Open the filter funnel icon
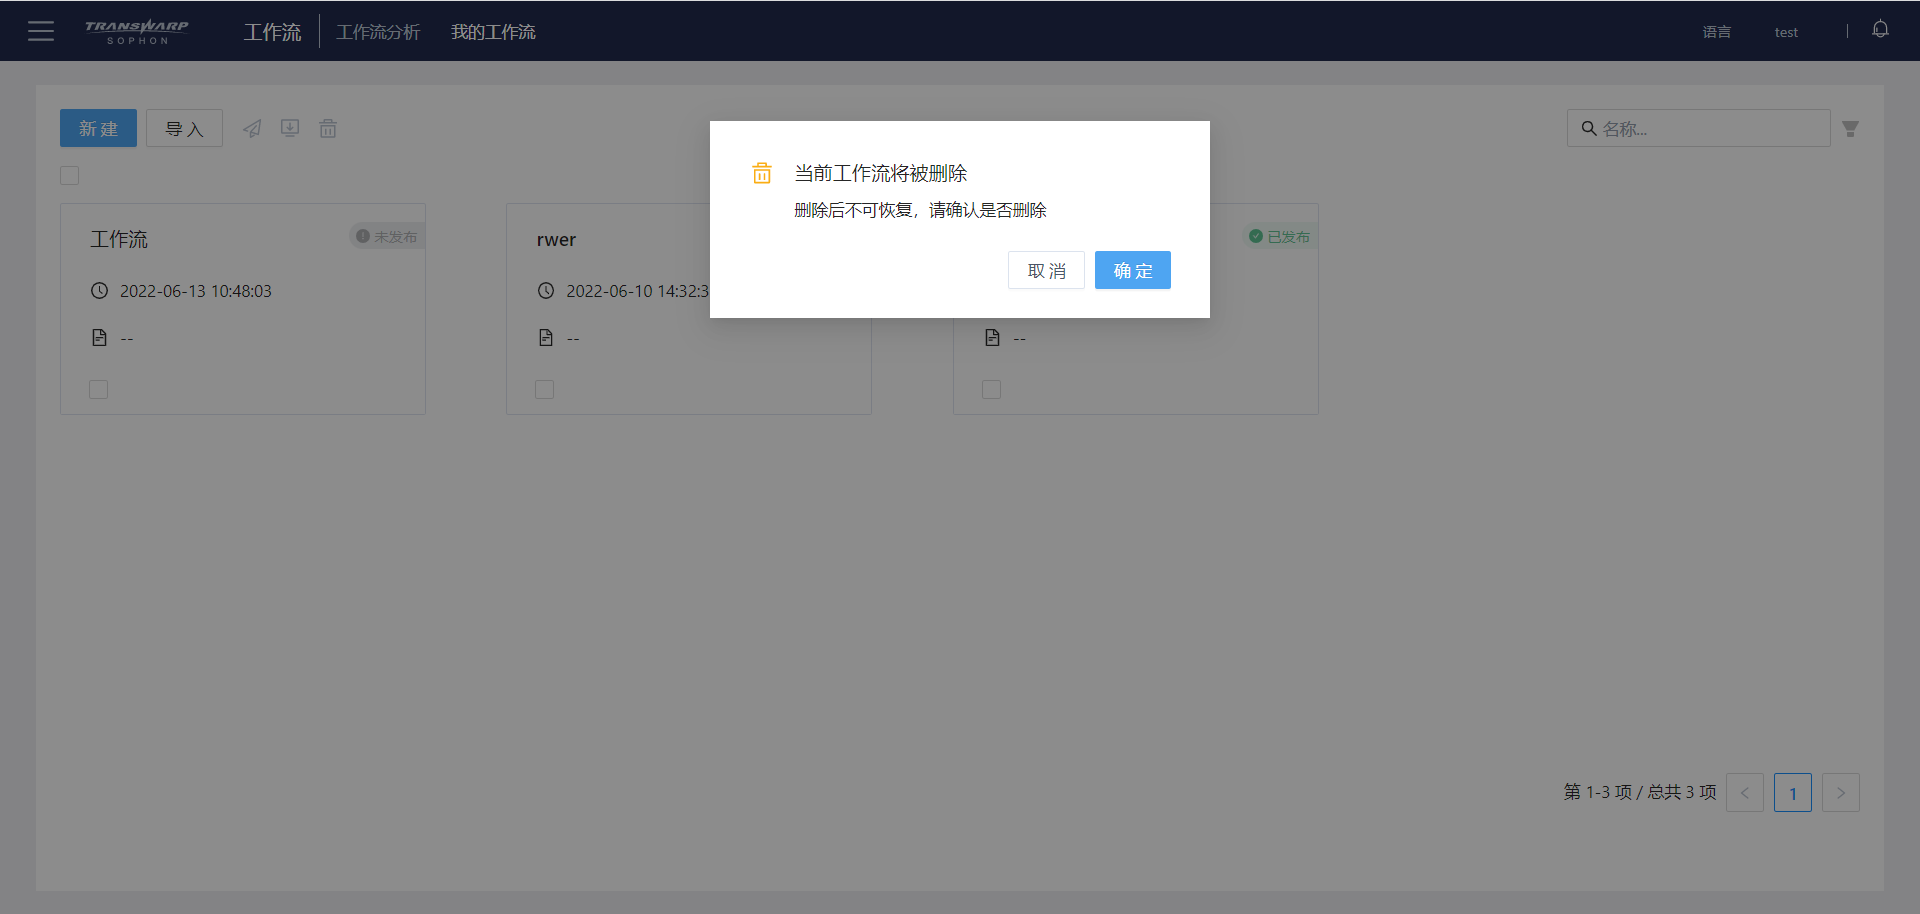 click(1851, 129)
